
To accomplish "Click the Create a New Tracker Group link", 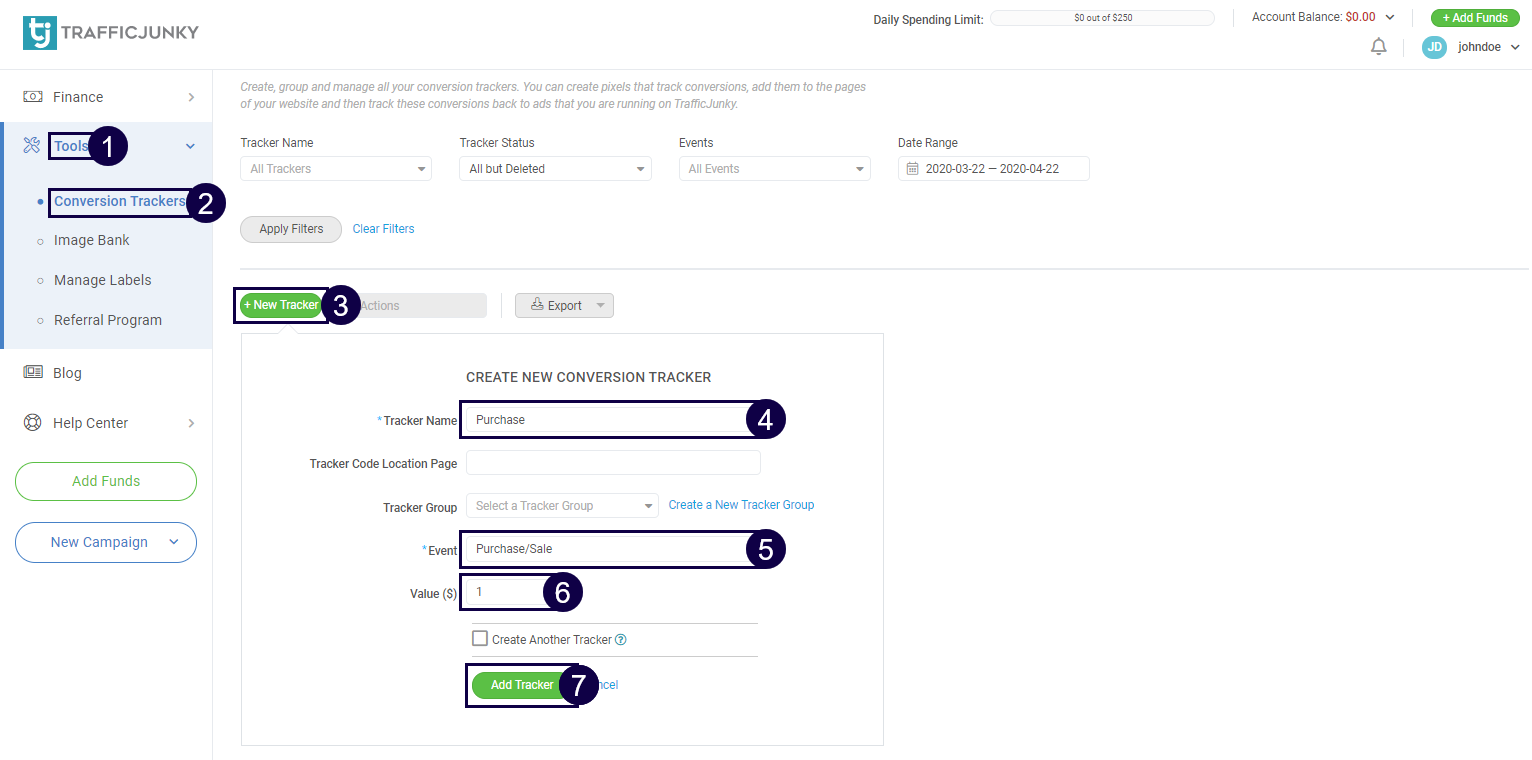I will [741, 505].
